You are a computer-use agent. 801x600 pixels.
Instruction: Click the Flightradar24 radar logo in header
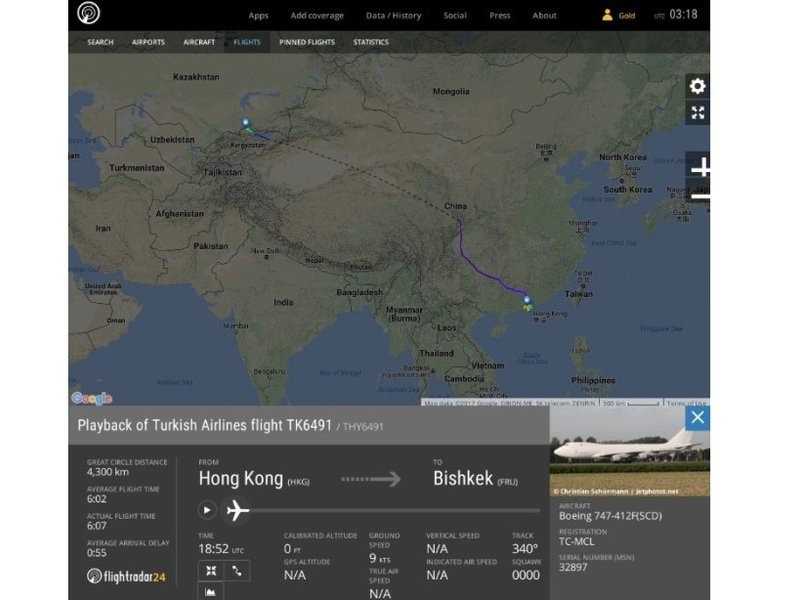coord(91,14)
